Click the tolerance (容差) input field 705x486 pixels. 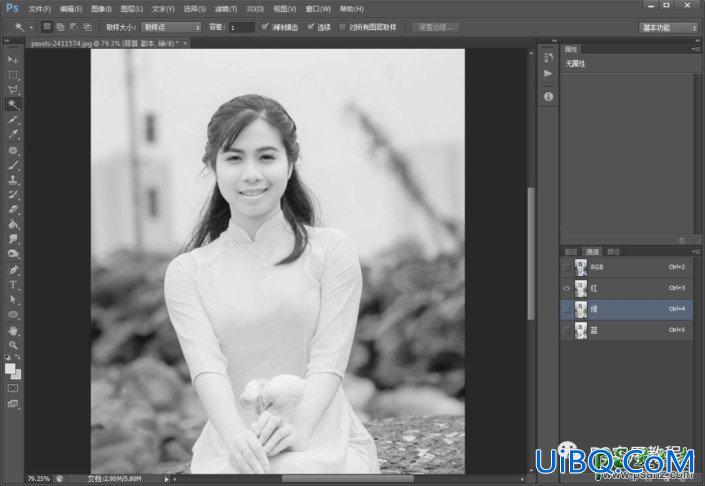coord(242,27)
